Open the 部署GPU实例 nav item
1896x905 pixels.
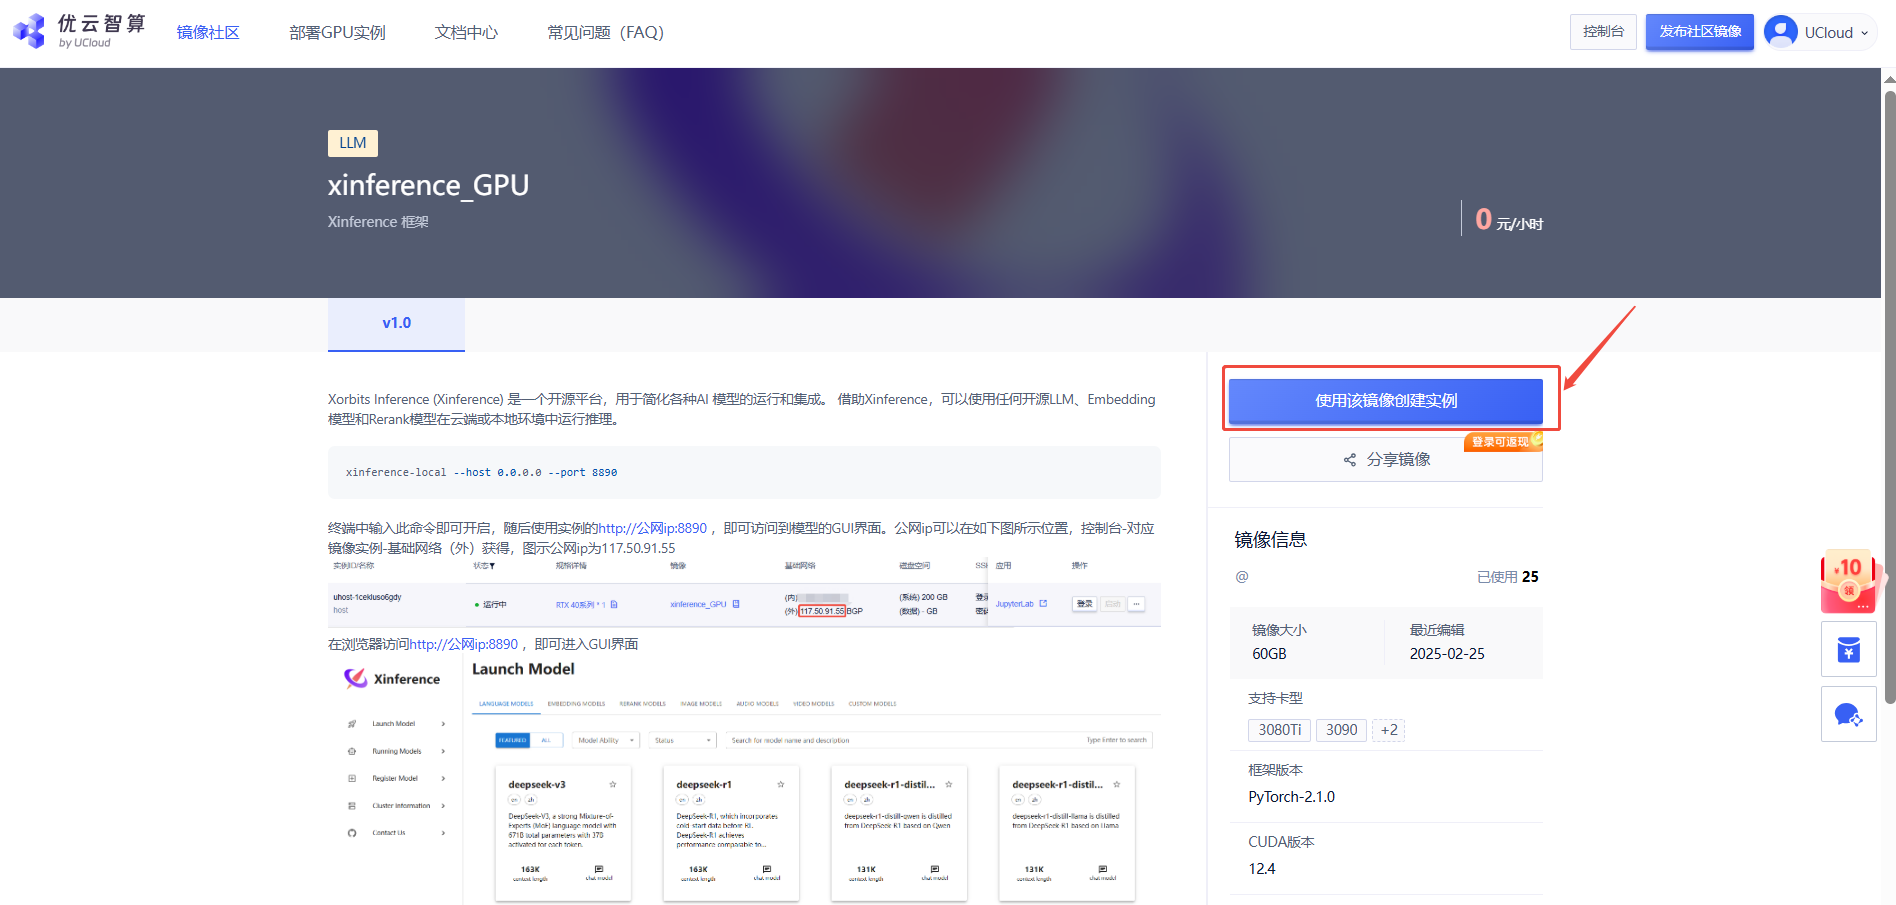pos(337,33)
